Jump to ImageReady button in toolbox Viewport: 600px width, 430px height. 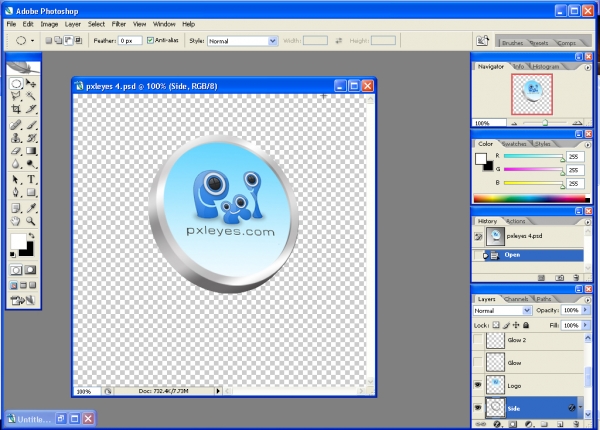[23, 301]
